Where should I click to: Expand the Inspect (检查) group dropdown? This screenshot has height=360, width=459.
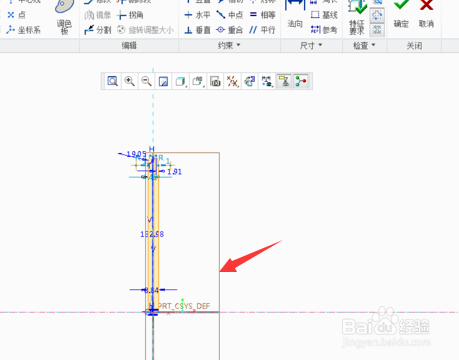tap(364, 45)
